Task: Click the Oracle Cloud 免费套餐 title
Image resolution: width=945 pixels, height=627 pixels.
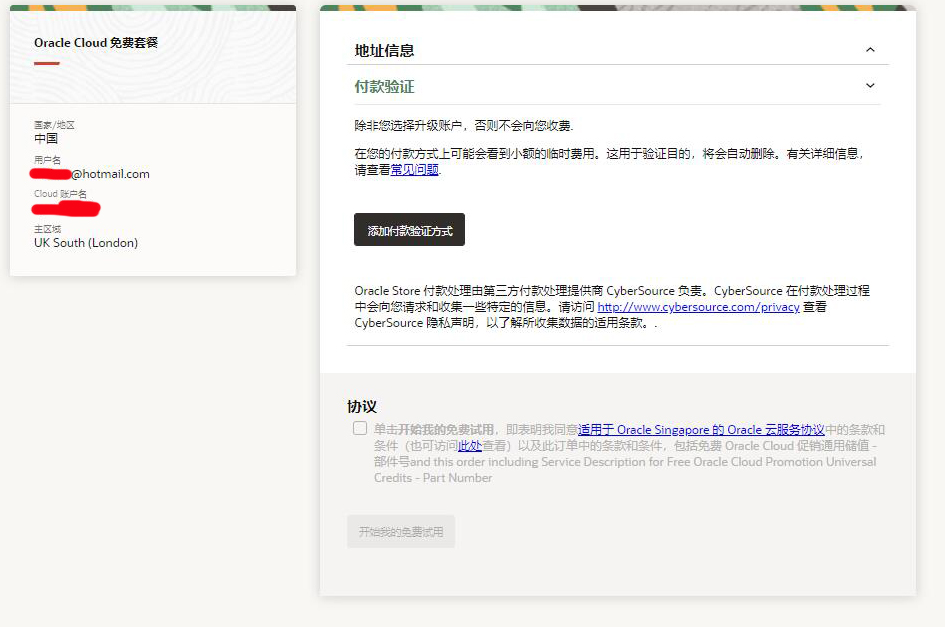Action: 96,43
